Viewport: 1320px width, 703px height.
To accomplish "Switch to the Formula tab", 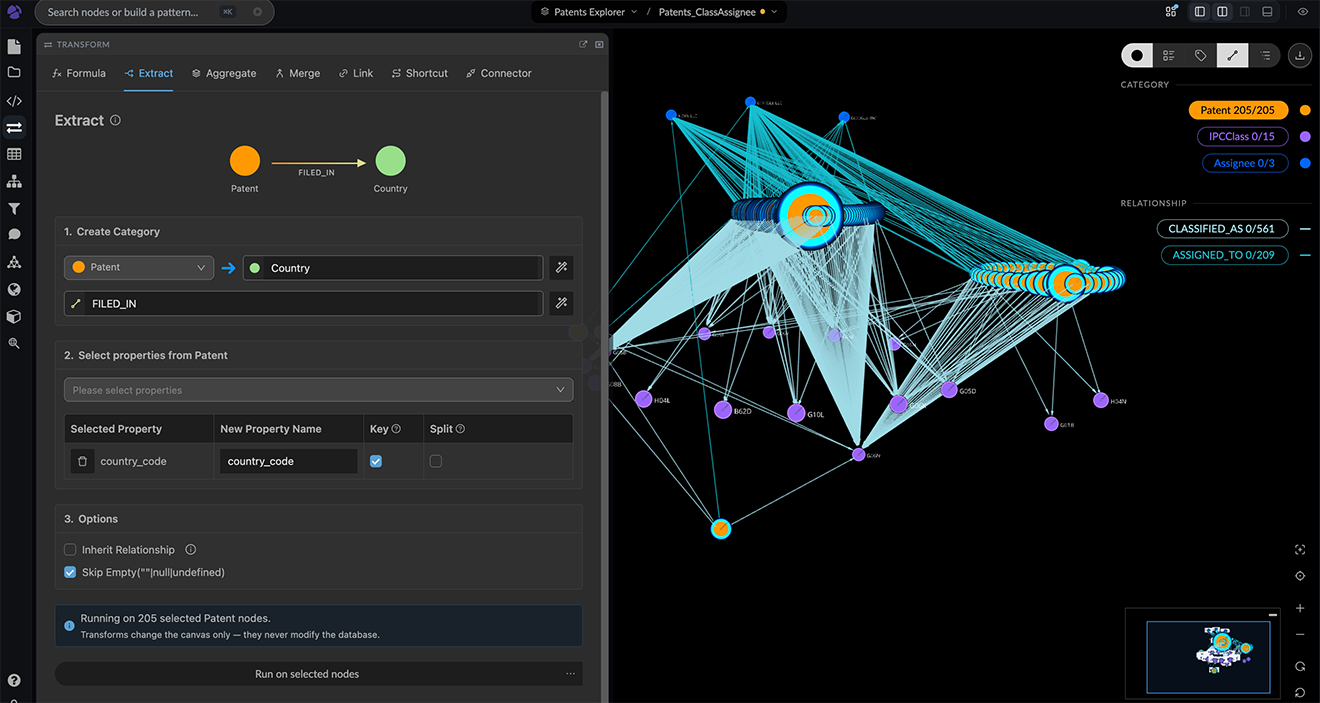I will click(x=78, y=73).
